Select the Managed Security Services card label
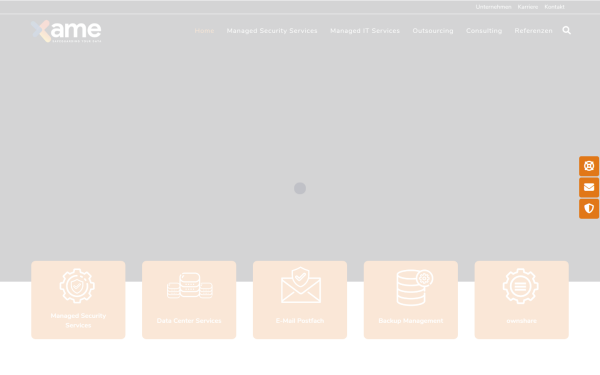This screenshot has height=375, width=600. tap(78, 321)
